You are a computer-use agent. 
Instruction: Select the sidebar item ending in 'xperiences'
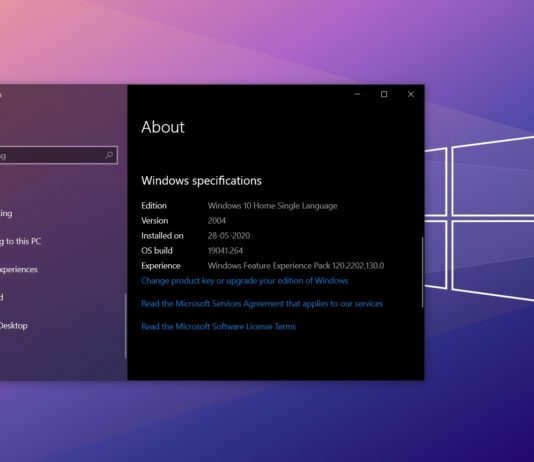(19, 270)
